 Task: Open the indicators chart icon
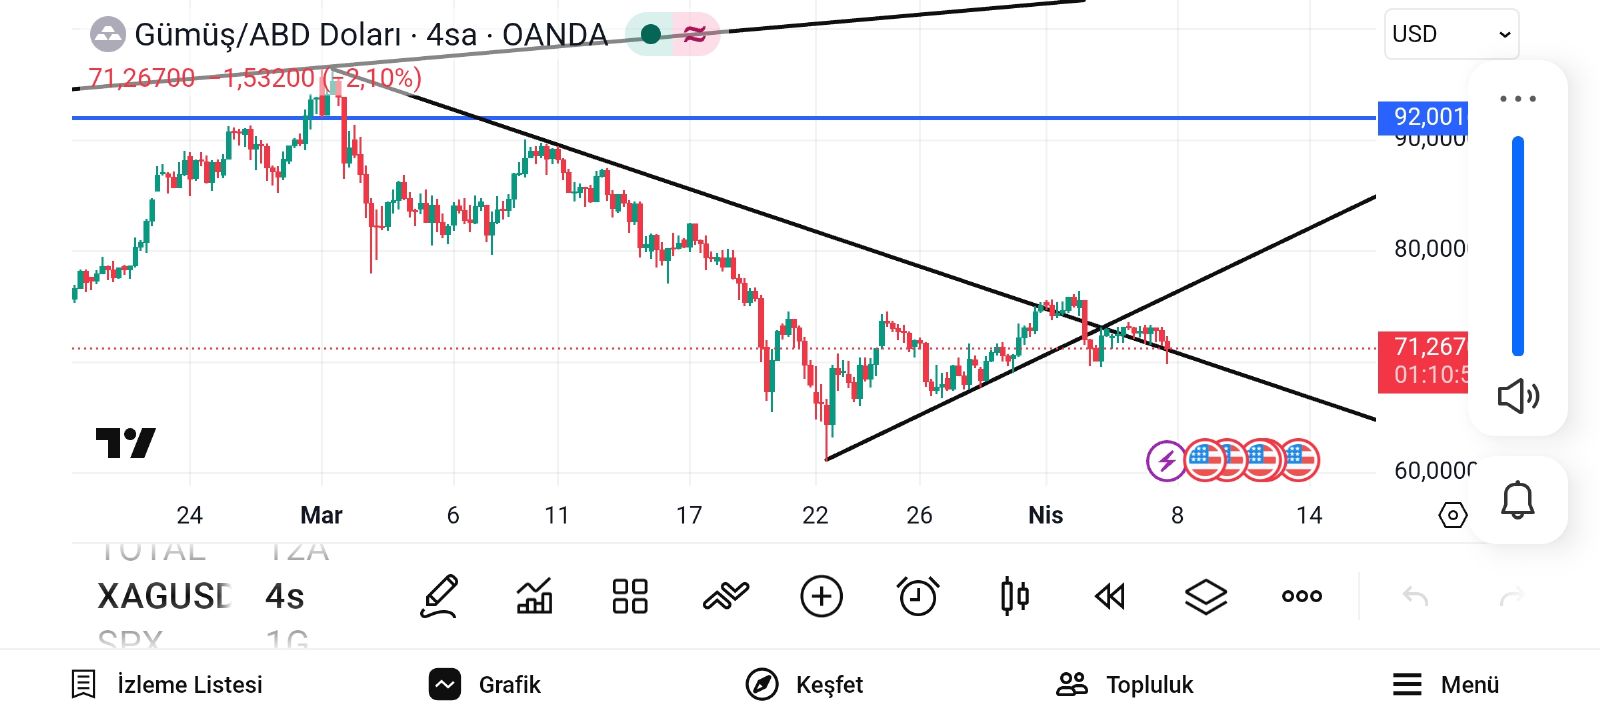(x=534, y=597)
